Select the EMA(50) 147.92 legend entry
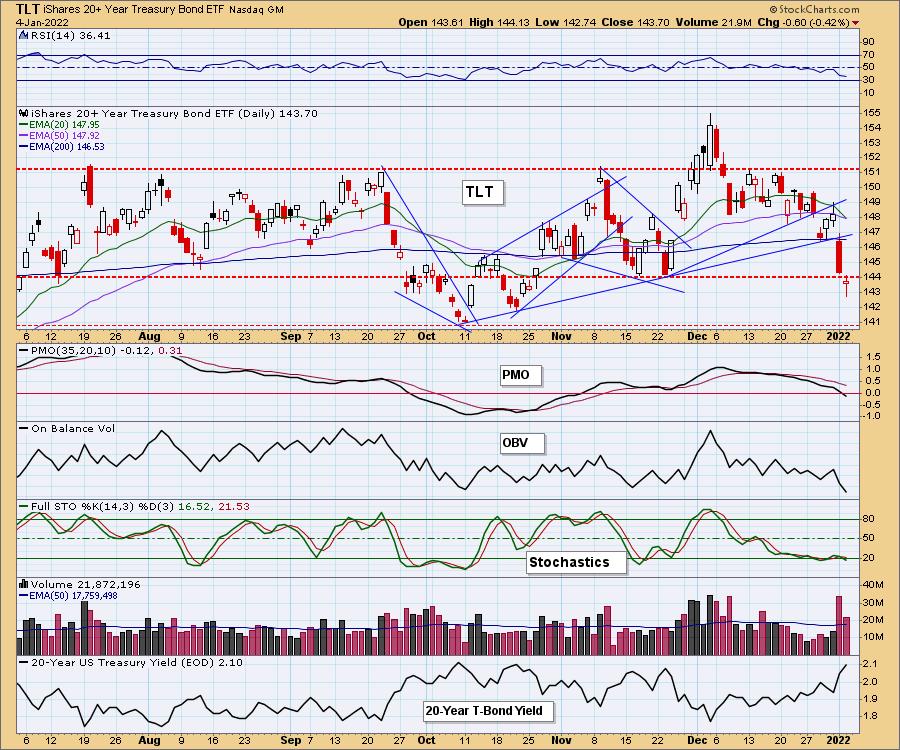900x750 pixels. (59, 135)
